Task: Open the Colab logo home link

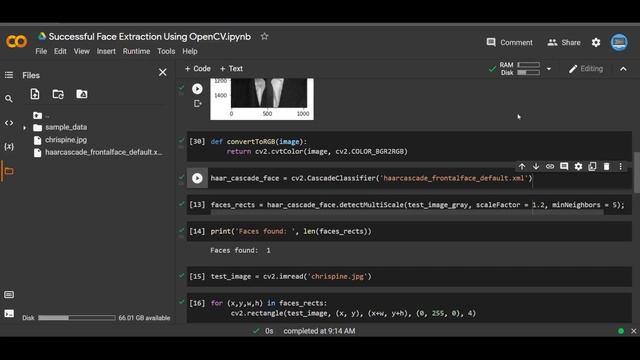Action: [x=16, y=41]
